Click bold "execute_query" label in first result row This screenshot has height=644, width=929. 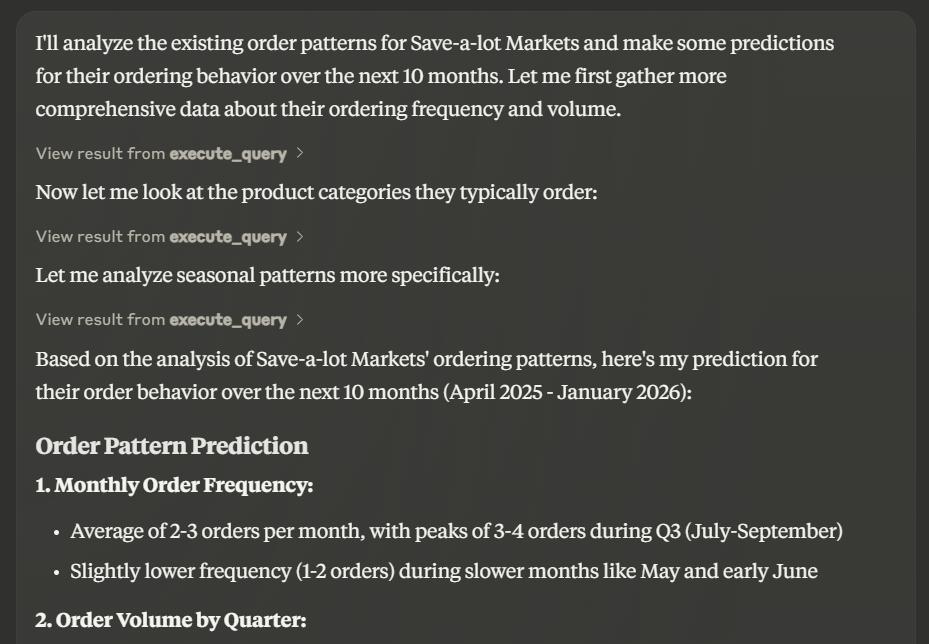click(228, 154)
